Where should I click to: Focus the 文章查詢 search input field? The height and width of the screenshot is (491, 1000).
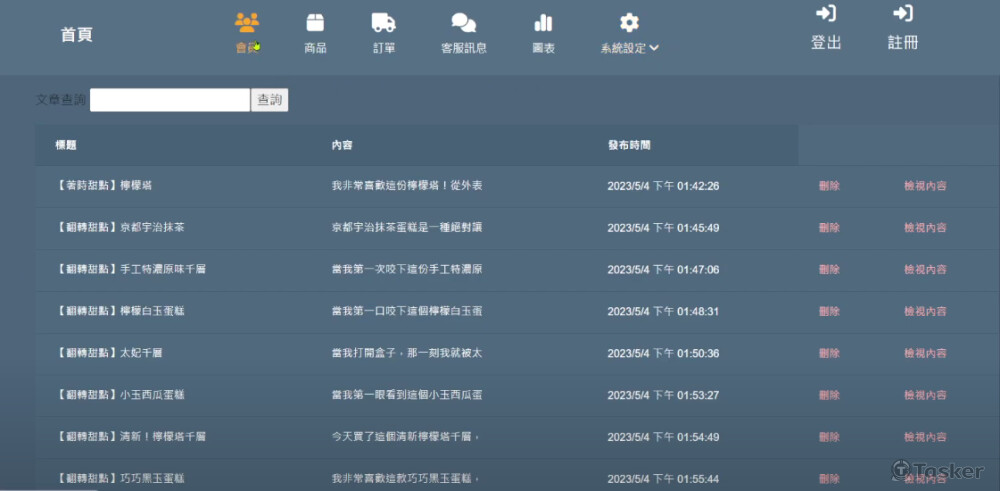pos(170,100)
